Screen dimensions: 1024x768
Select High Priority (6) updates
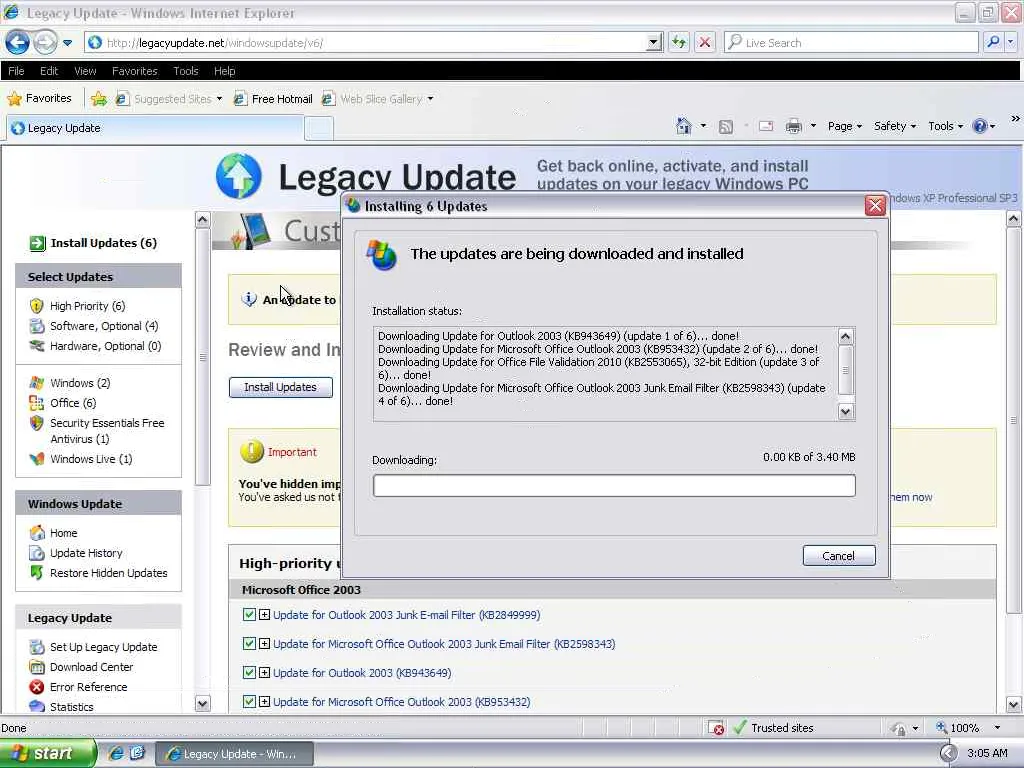(x=87, y=306)
